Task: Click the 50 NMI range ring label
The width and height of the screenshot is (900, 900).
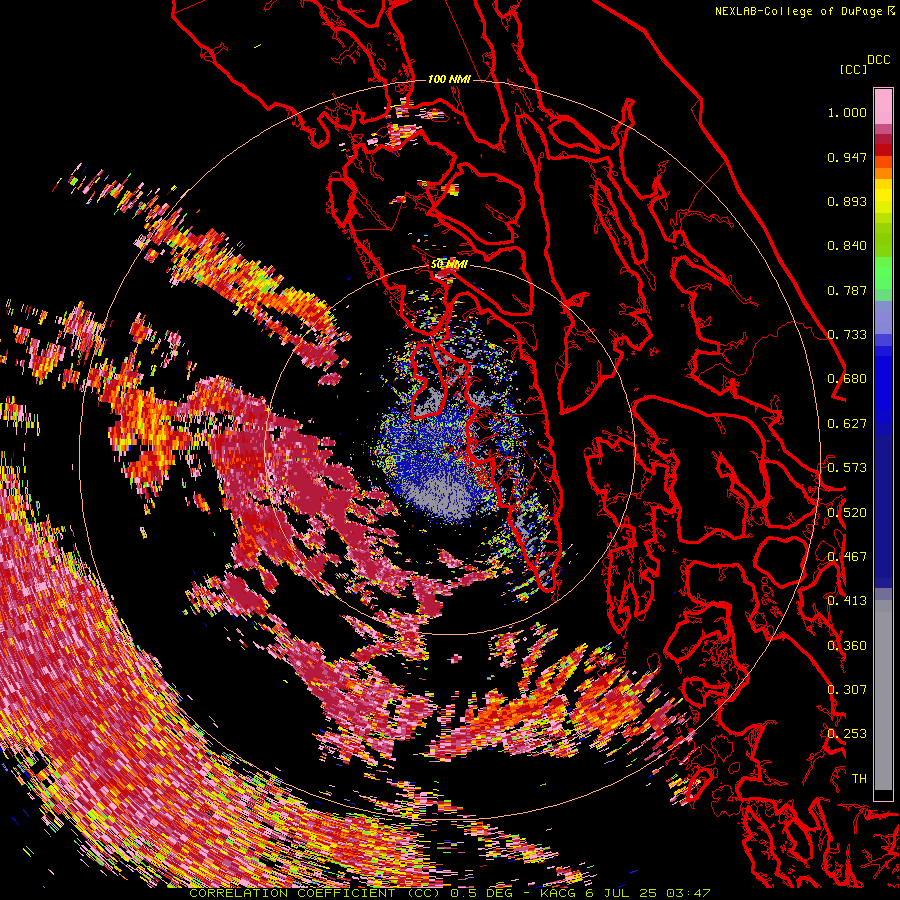Action: click(449, 264)
